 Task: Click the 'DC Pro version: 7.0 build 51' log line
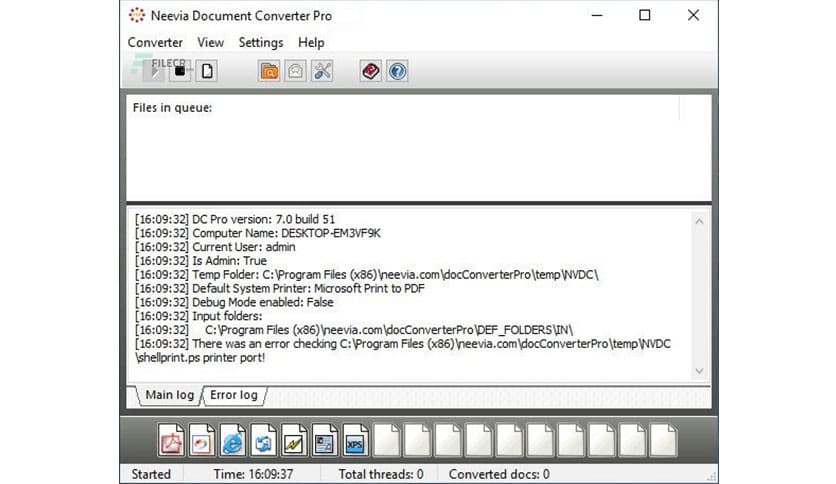point(235,219)
